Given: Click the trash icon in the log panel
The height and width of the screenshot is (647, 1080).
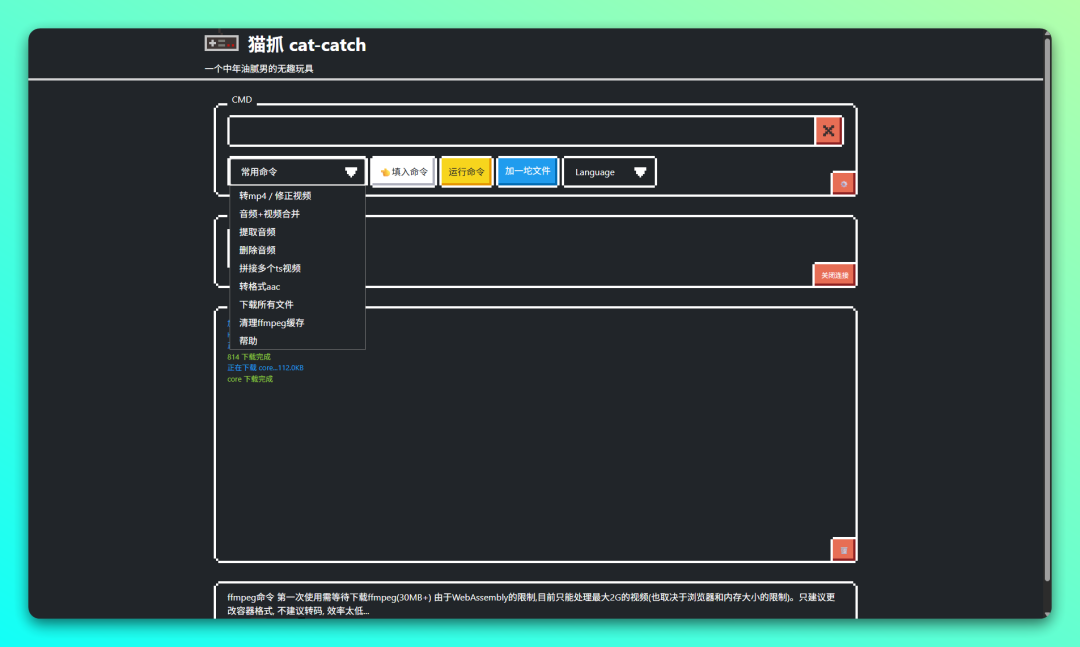Looking at the screenshot, I should 844,550.
